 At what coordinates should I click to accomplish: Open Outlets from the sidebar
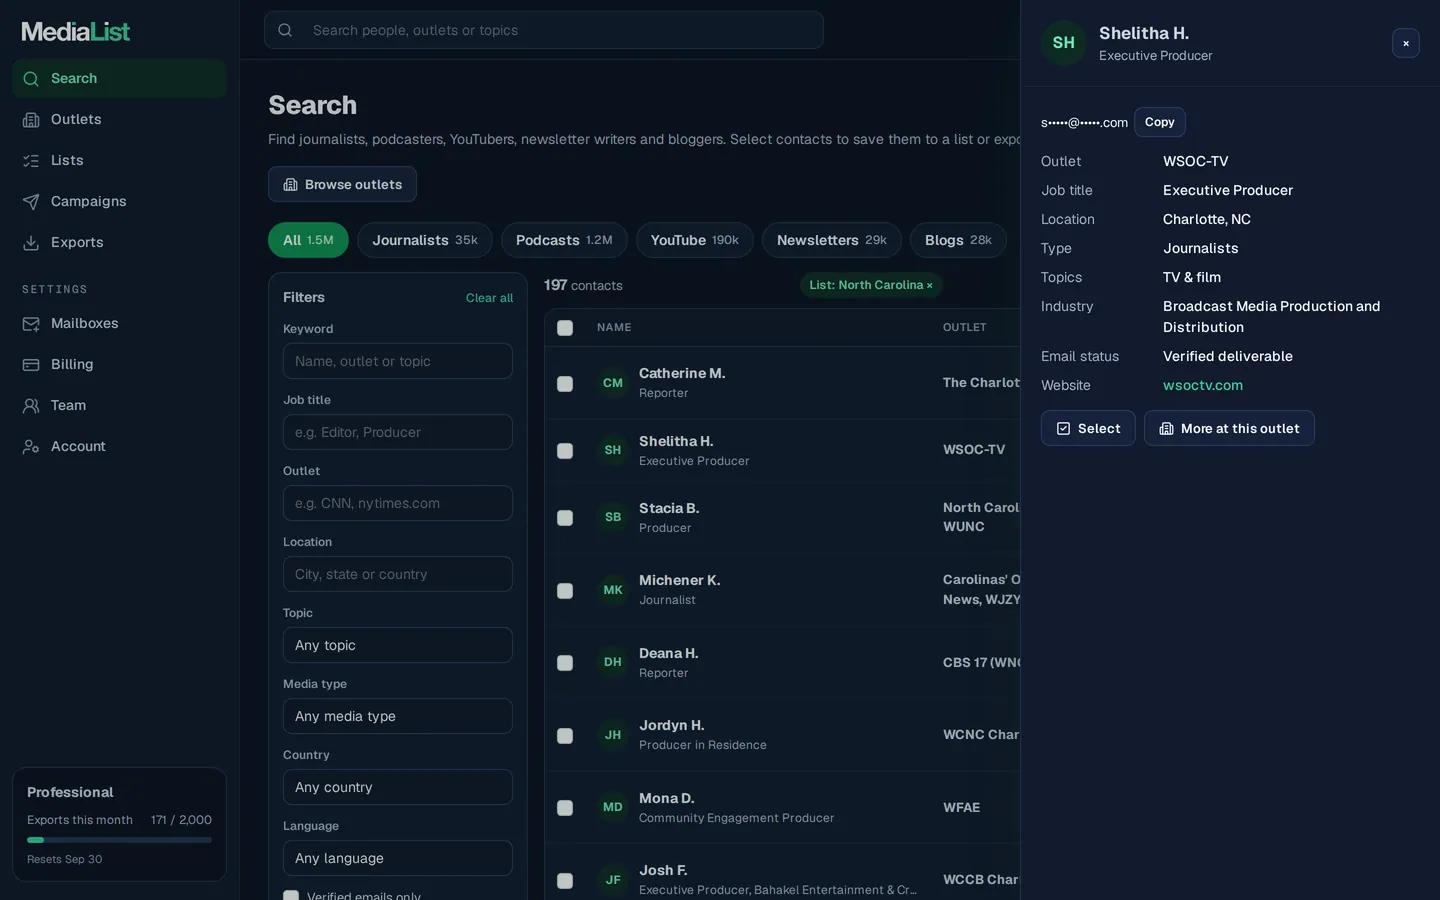coord(119,119)
